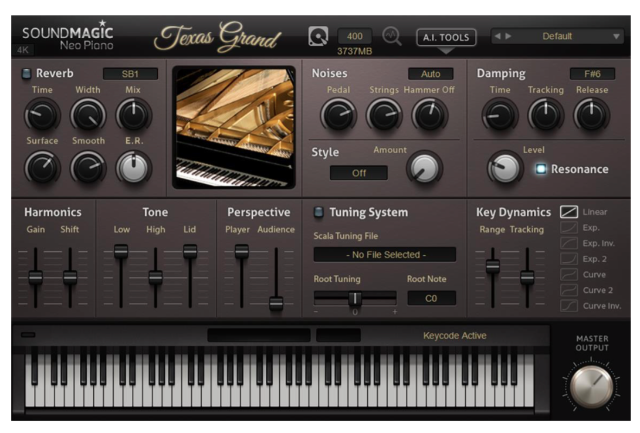Click the disk streaming icon
This screenshot has width=640, height=433.
(x=318, y=37)
